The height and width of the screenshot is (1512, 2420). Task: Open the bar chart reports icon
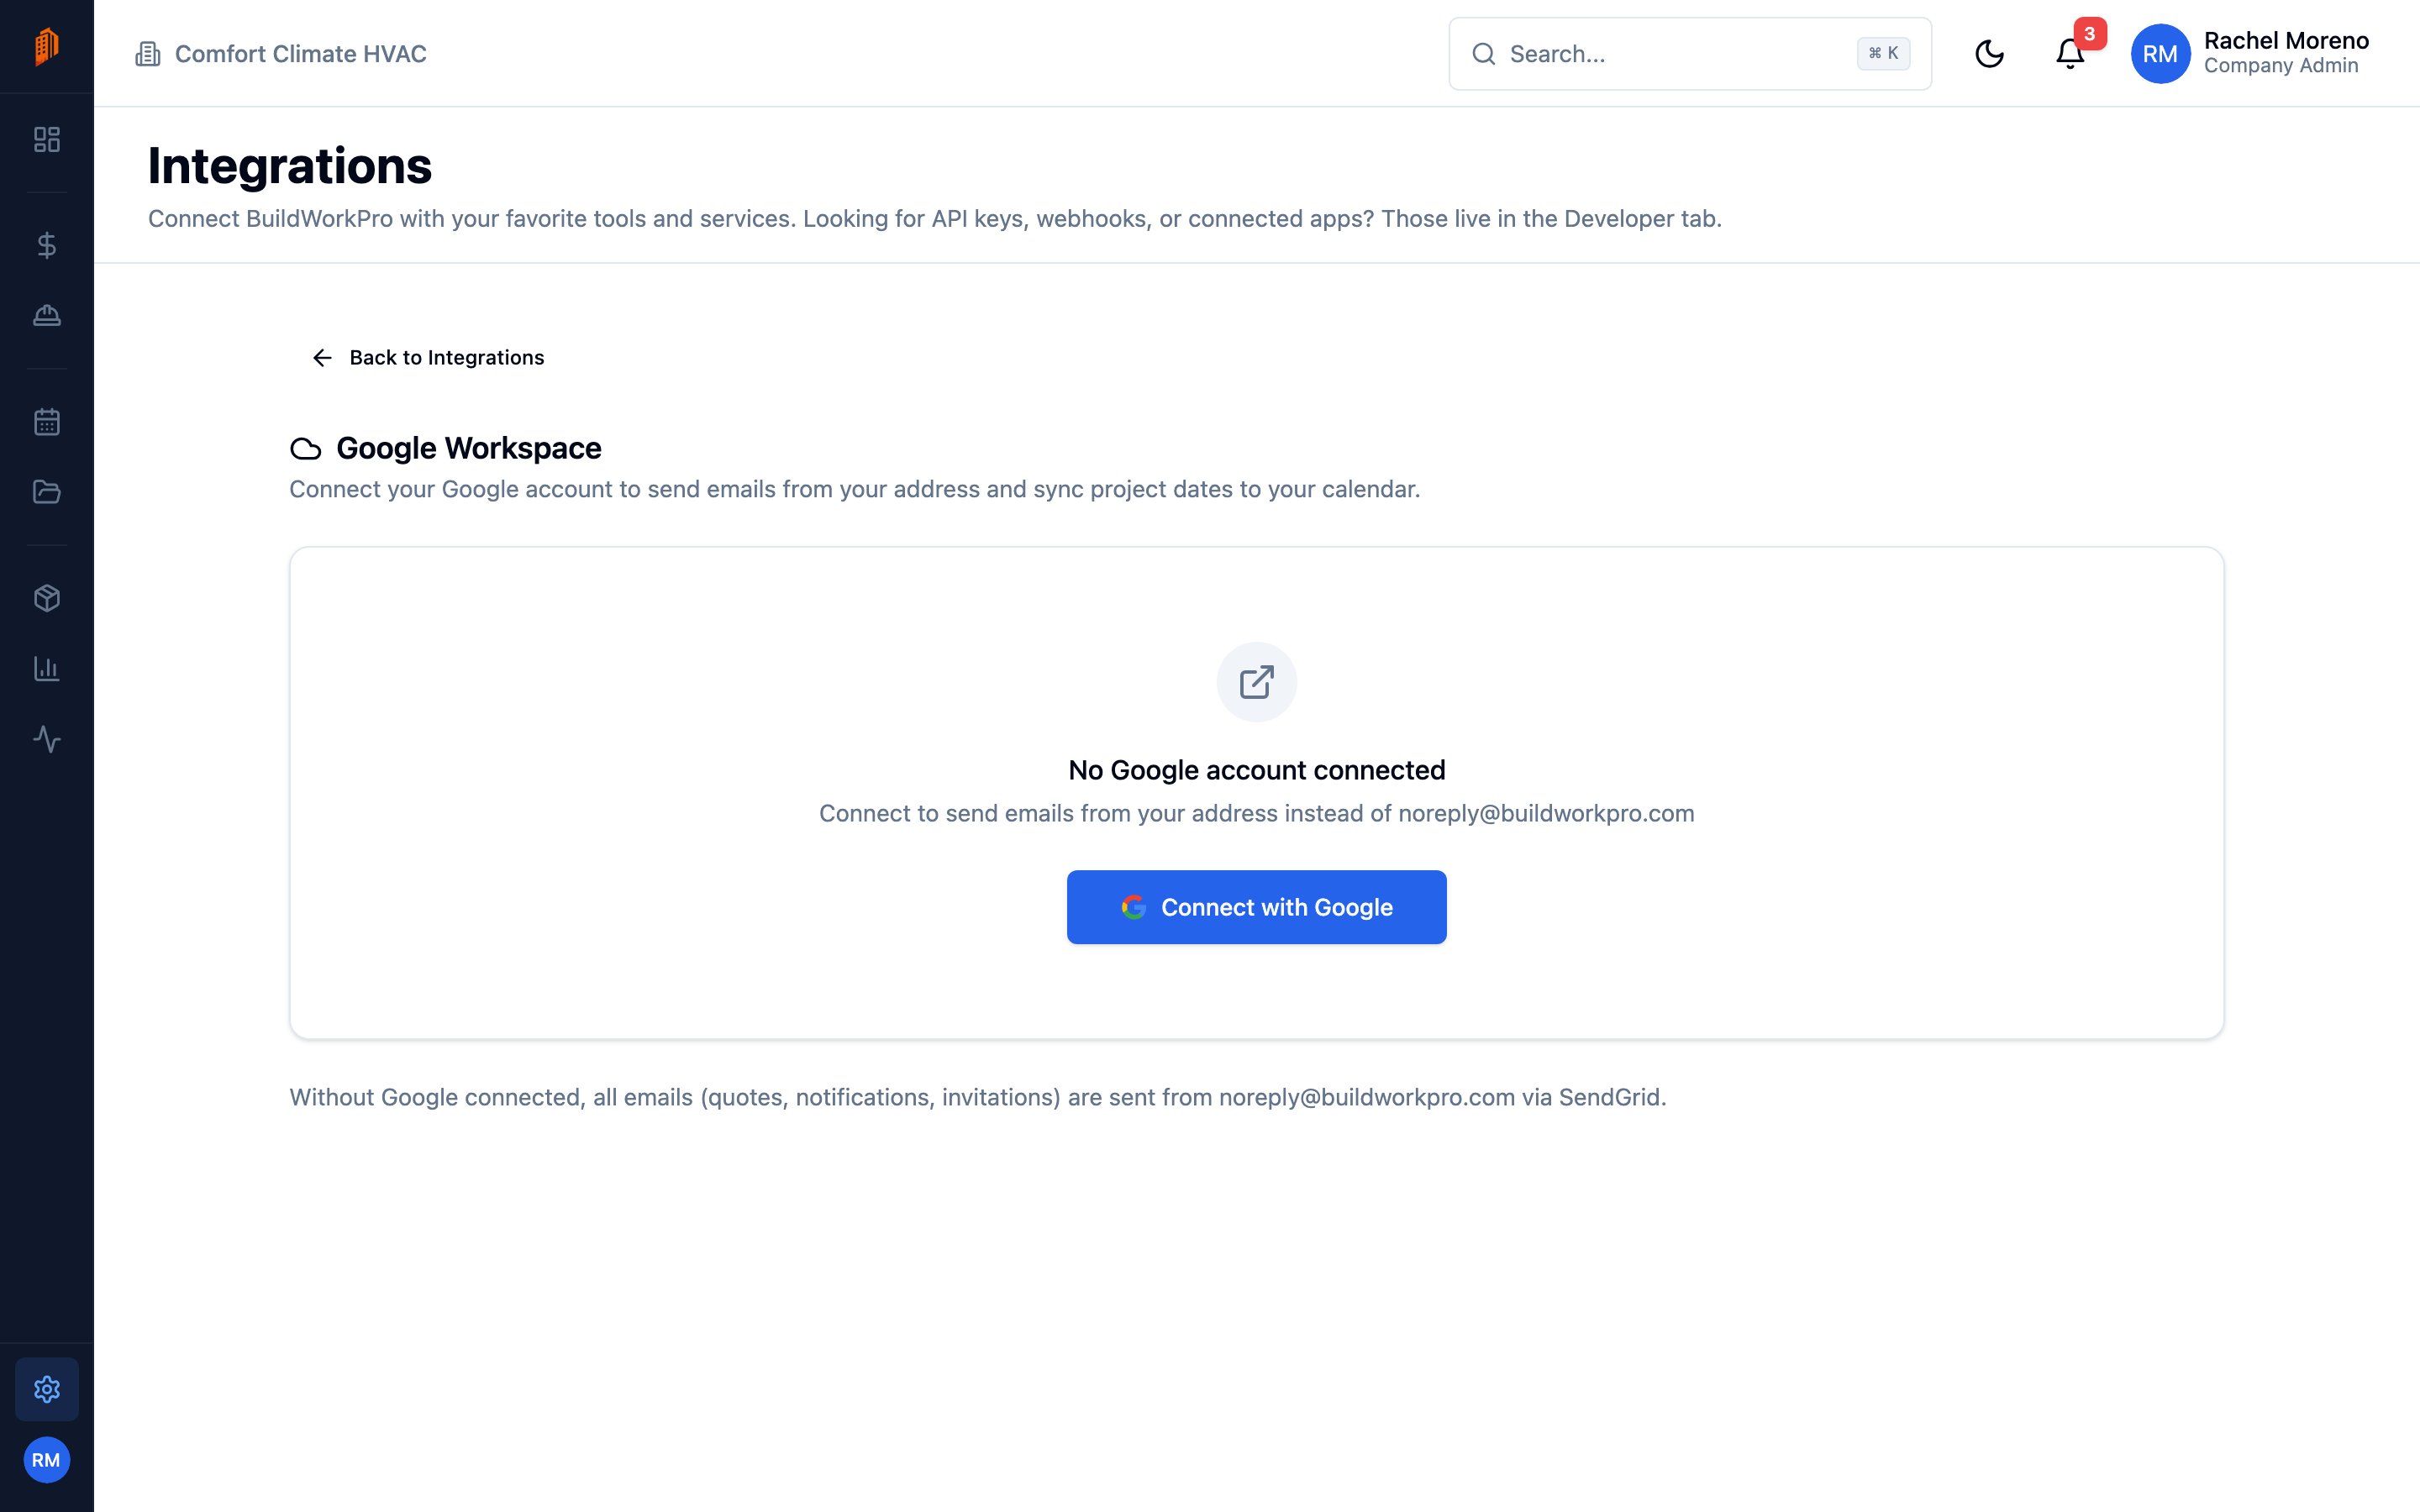click(x=47, y=669)
